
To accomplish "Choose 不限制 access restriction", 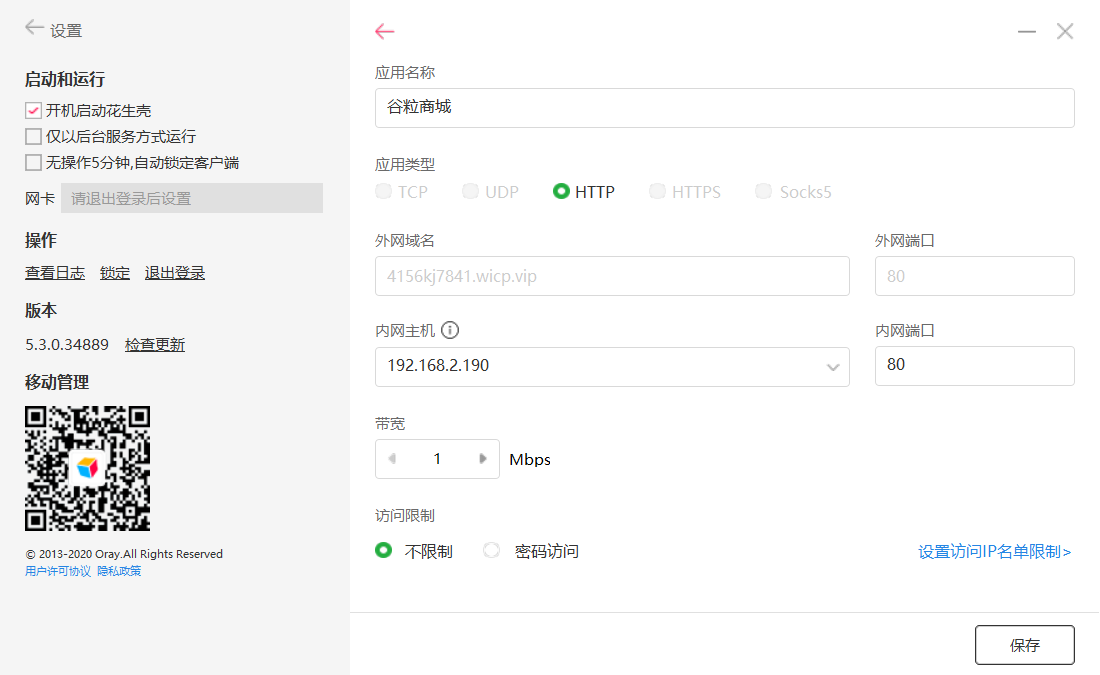I will pos(384,551).
